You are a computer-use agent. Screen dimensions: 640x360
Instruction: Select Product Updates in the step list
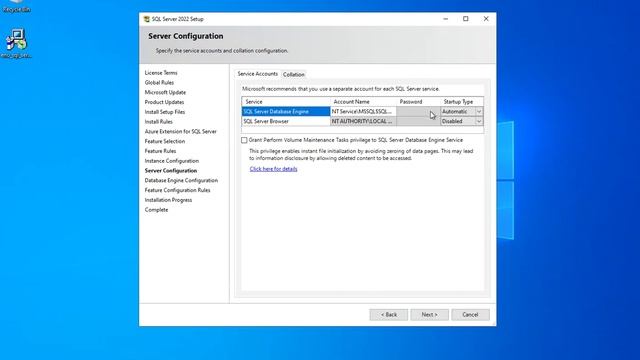tap(164, 102)
